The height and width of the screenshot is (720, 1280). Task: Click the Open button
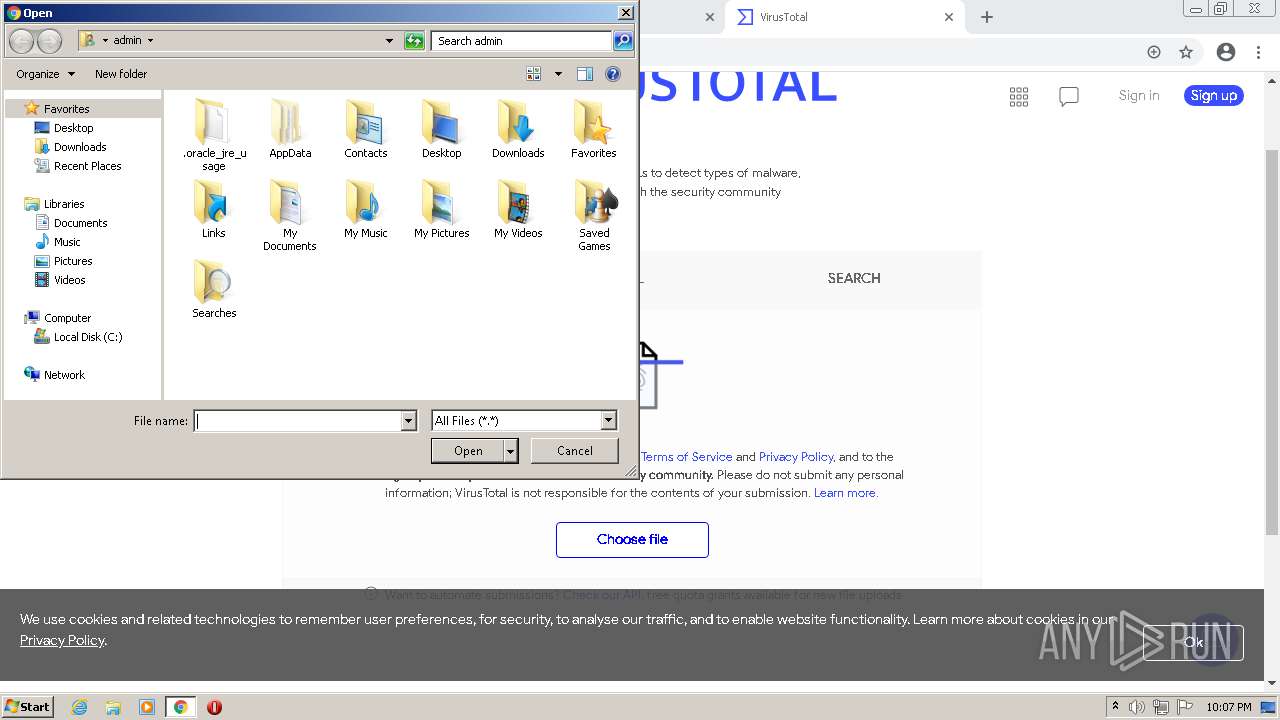tap(468, 451)
